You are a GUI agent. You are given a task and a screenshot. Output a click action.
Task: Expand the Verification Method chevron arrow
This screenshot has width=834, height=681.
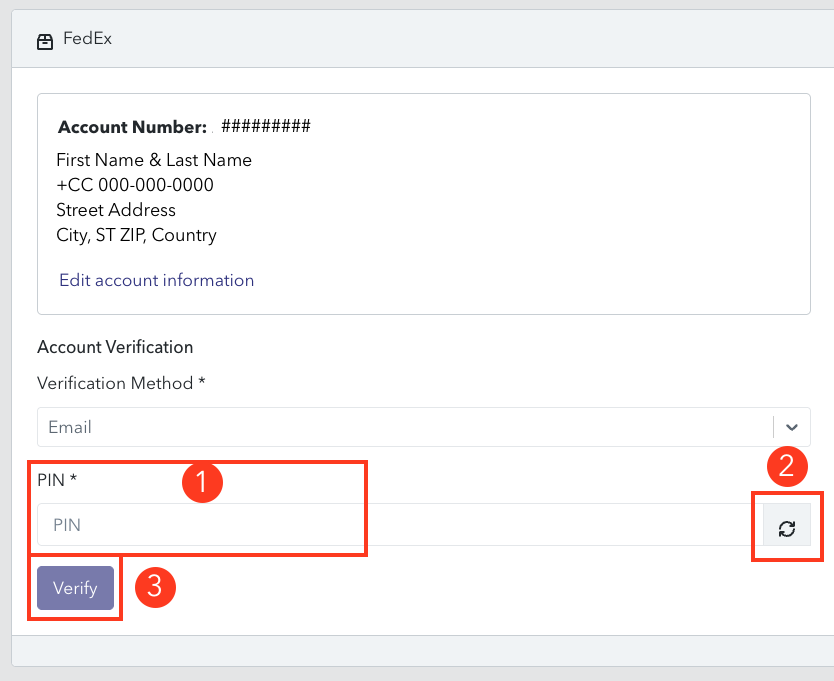click(x=791, y=427)
